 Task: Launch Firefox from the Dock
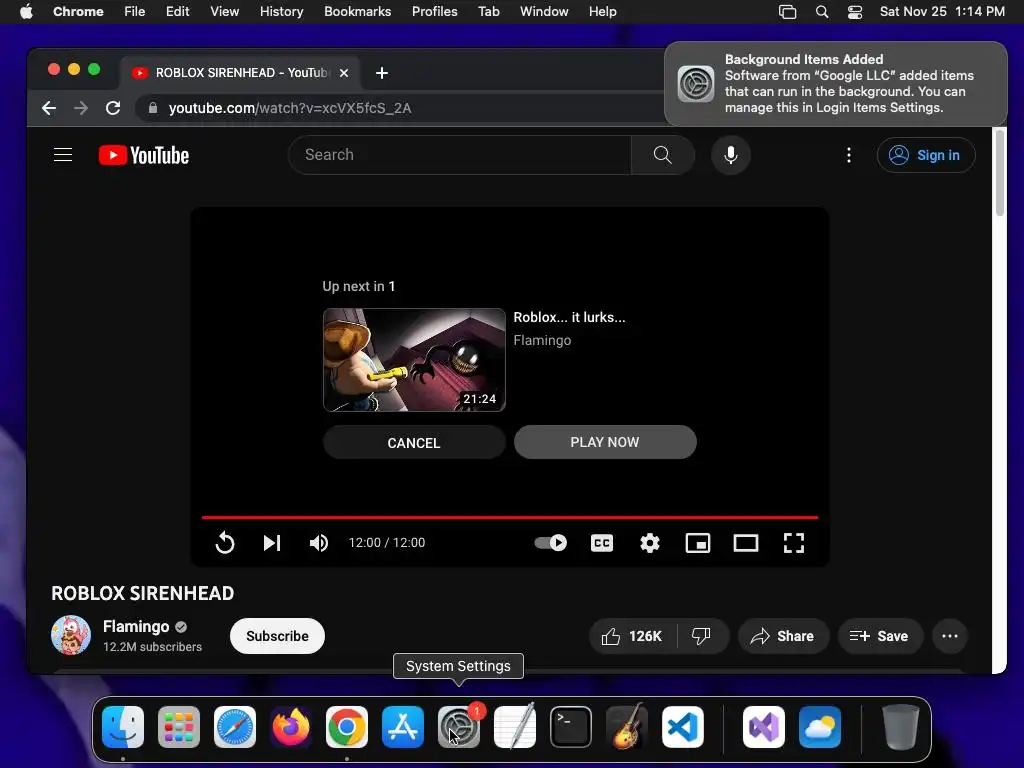[x=291, y=727]
